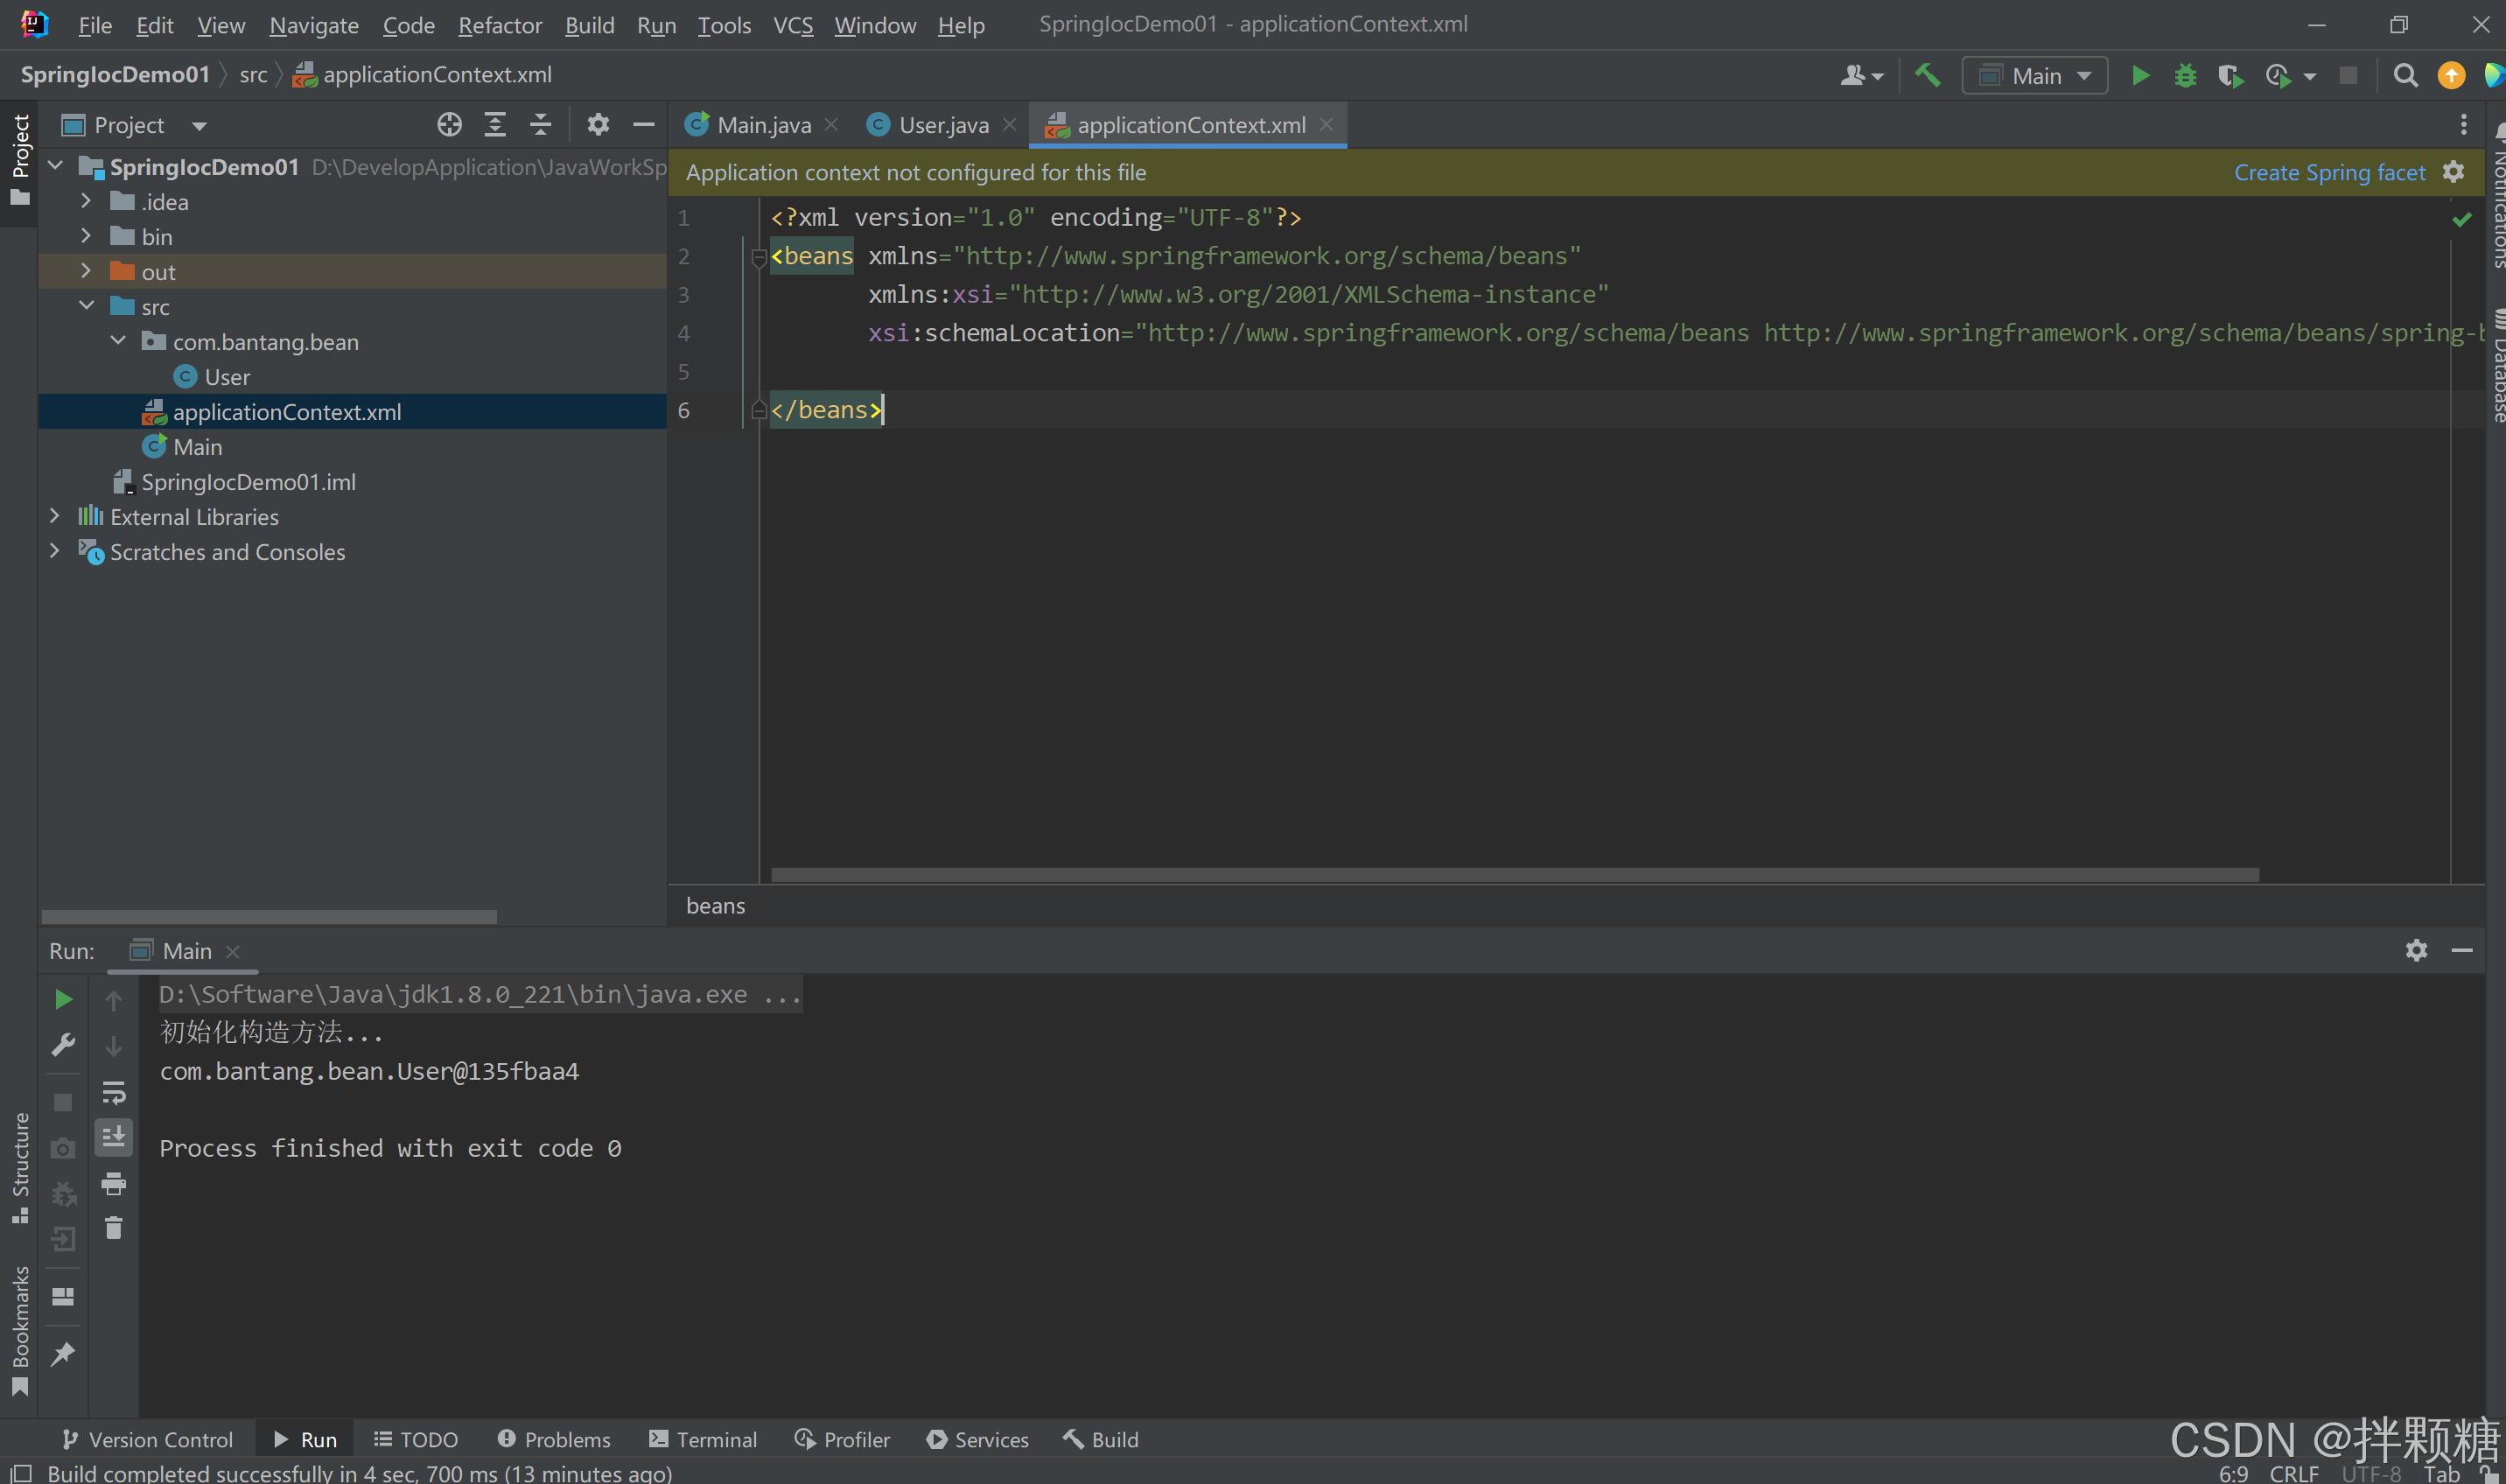Collapse the src folder node
The width and height of the screenshot is (2506, 1484).
(86, 306)
